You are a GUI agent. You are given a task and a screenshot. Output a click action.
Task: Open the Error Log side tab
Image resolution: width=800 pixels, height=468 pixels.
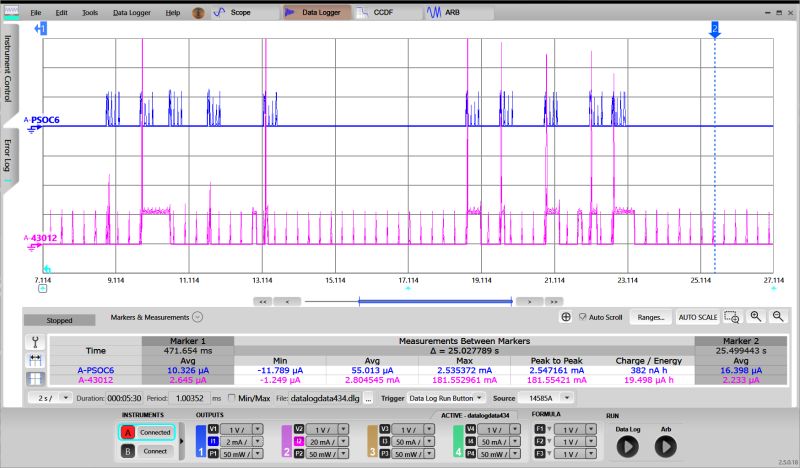pyautogui.click(x=9, y=156)
